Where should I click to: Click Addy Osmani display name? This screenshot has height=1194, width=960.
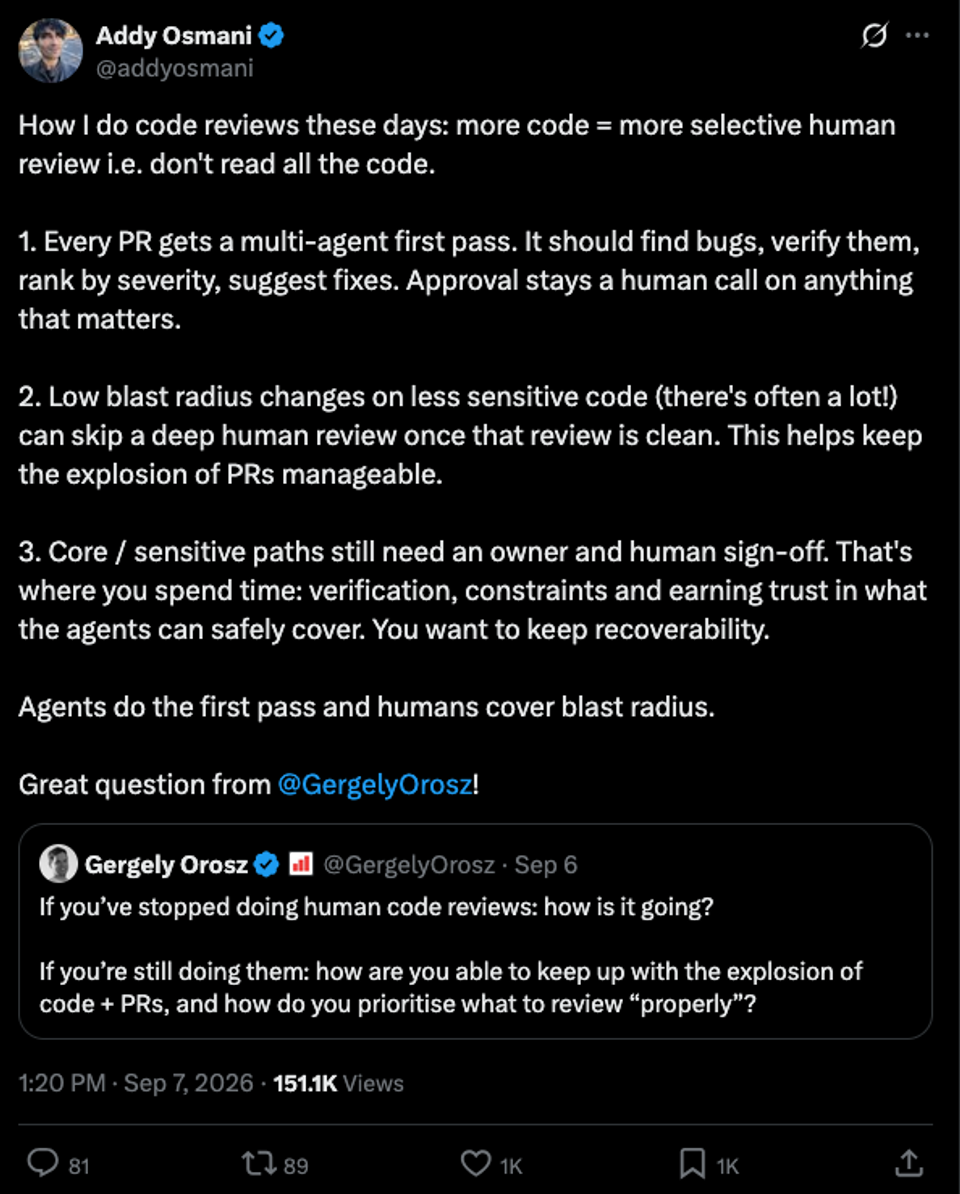point(174,35)
